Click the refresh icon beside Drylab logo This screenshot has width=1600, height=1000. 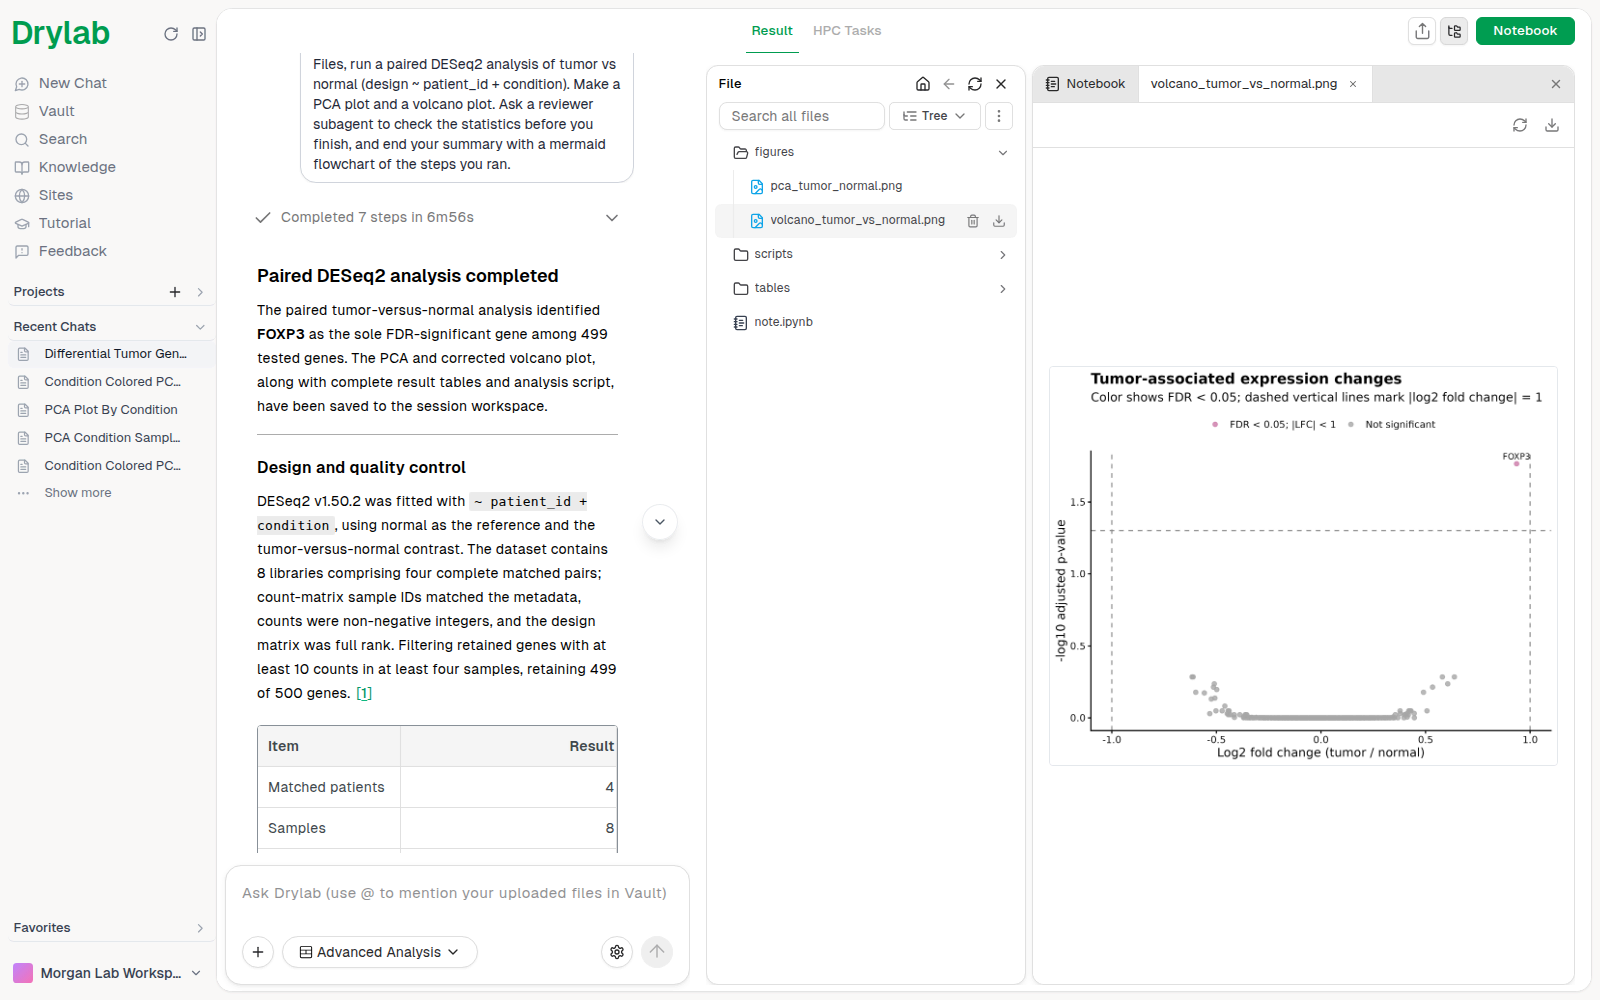click(x=171, y=34)
